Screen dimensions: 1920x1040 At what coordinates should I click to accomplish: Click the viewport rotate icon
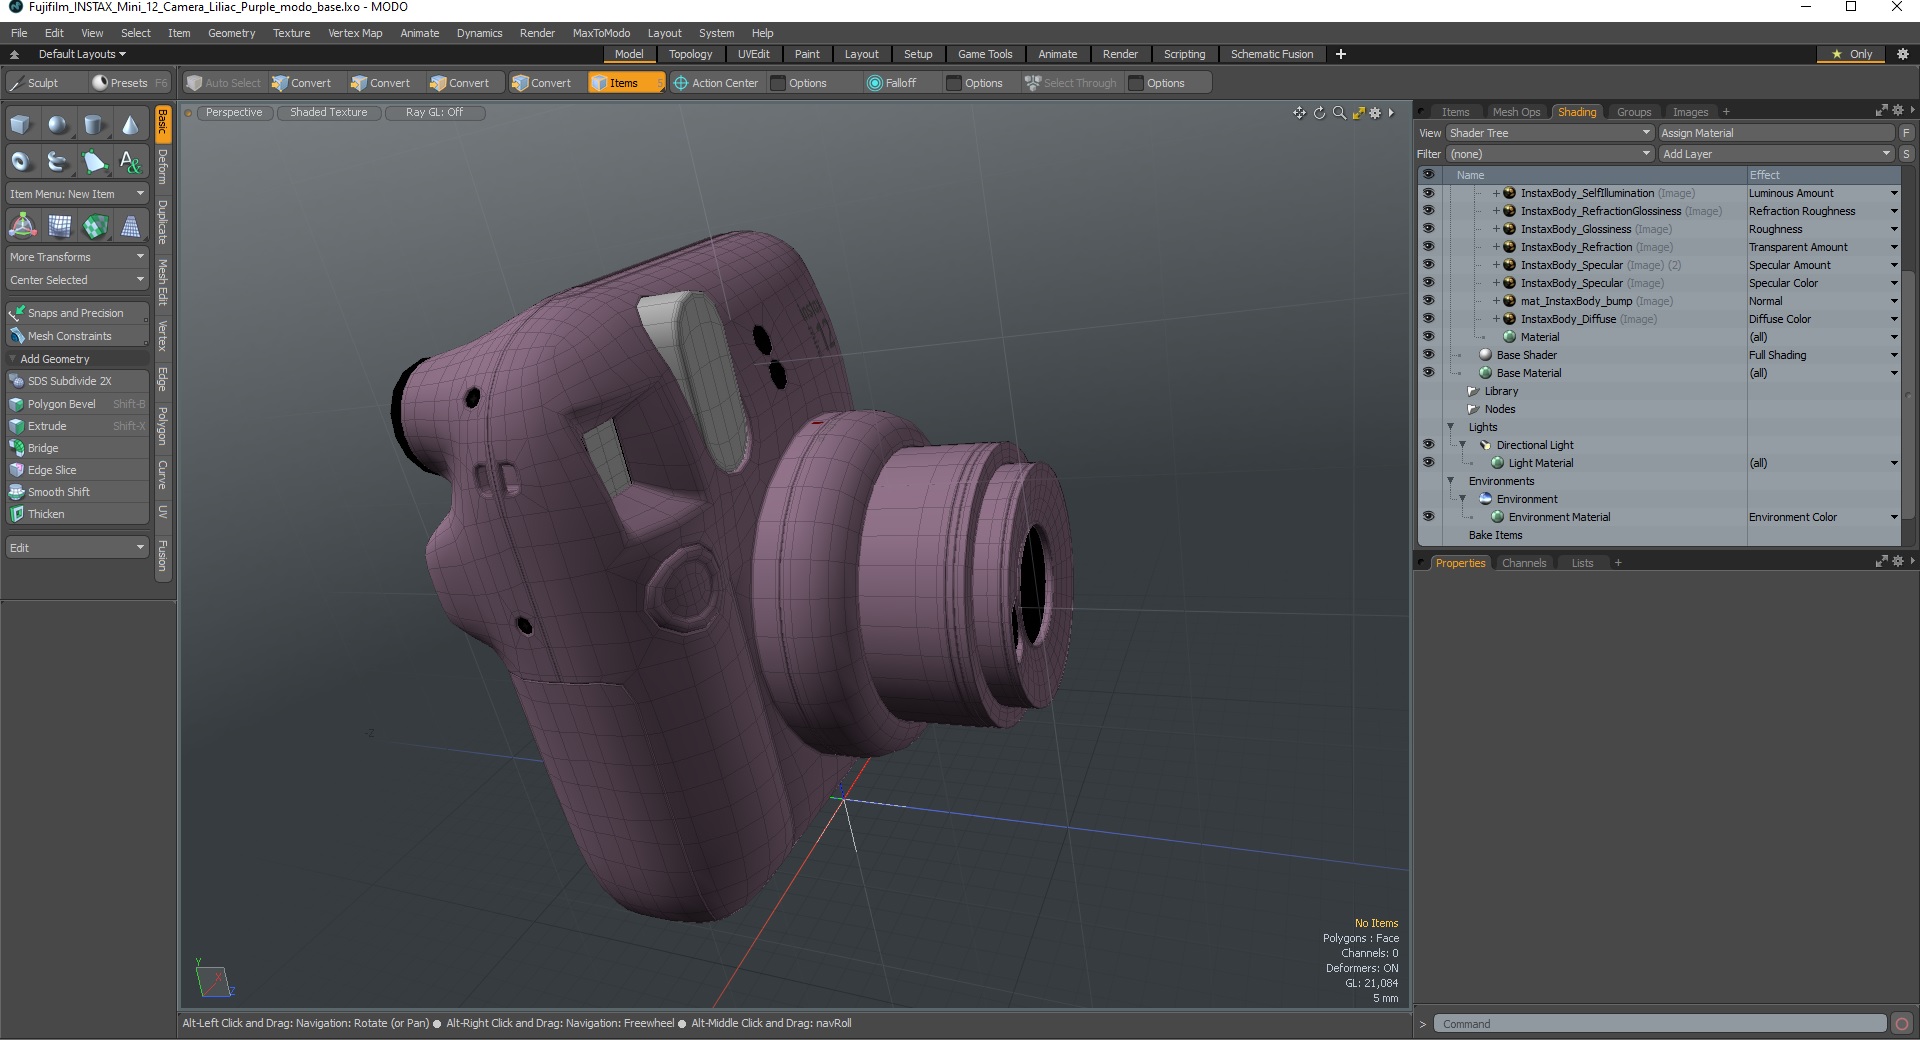pyautogui.click(x=1319, y=113)
